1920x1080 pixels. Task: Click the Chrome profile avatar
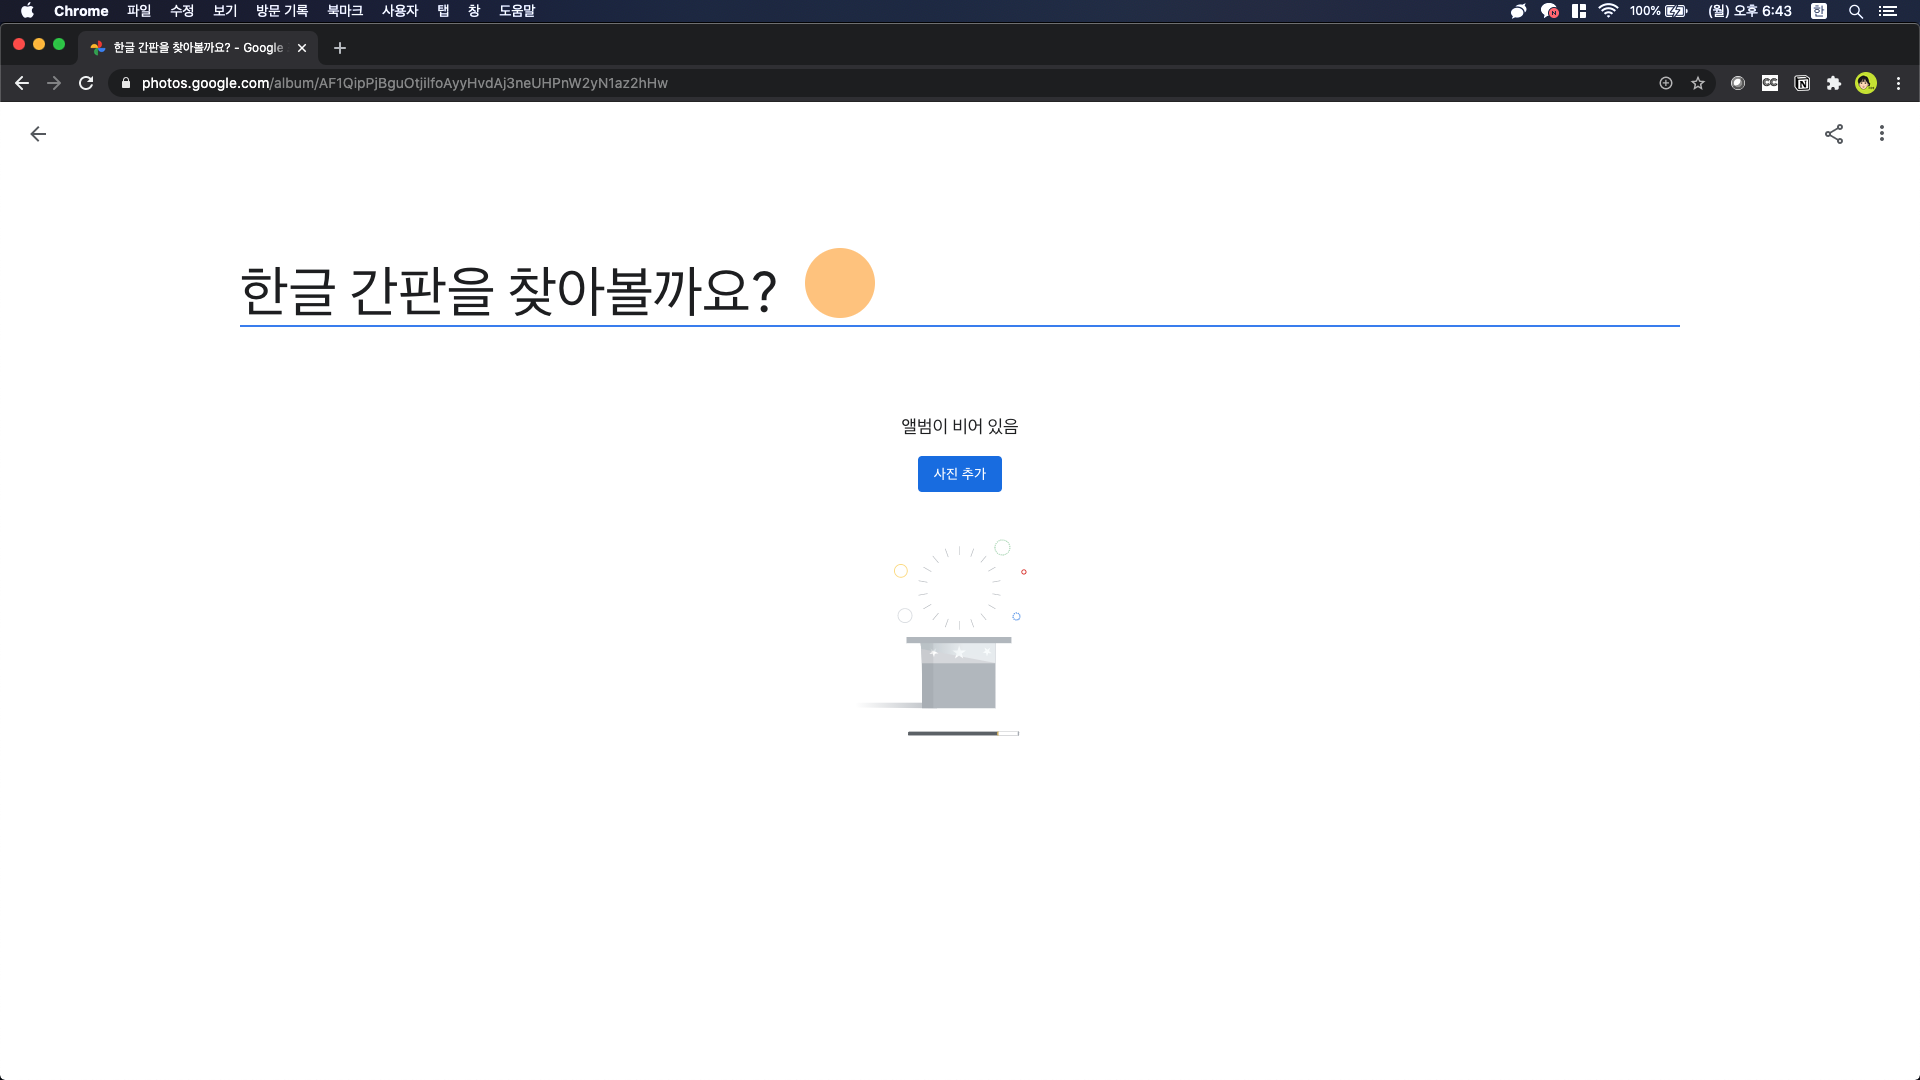click(1866, 83)
